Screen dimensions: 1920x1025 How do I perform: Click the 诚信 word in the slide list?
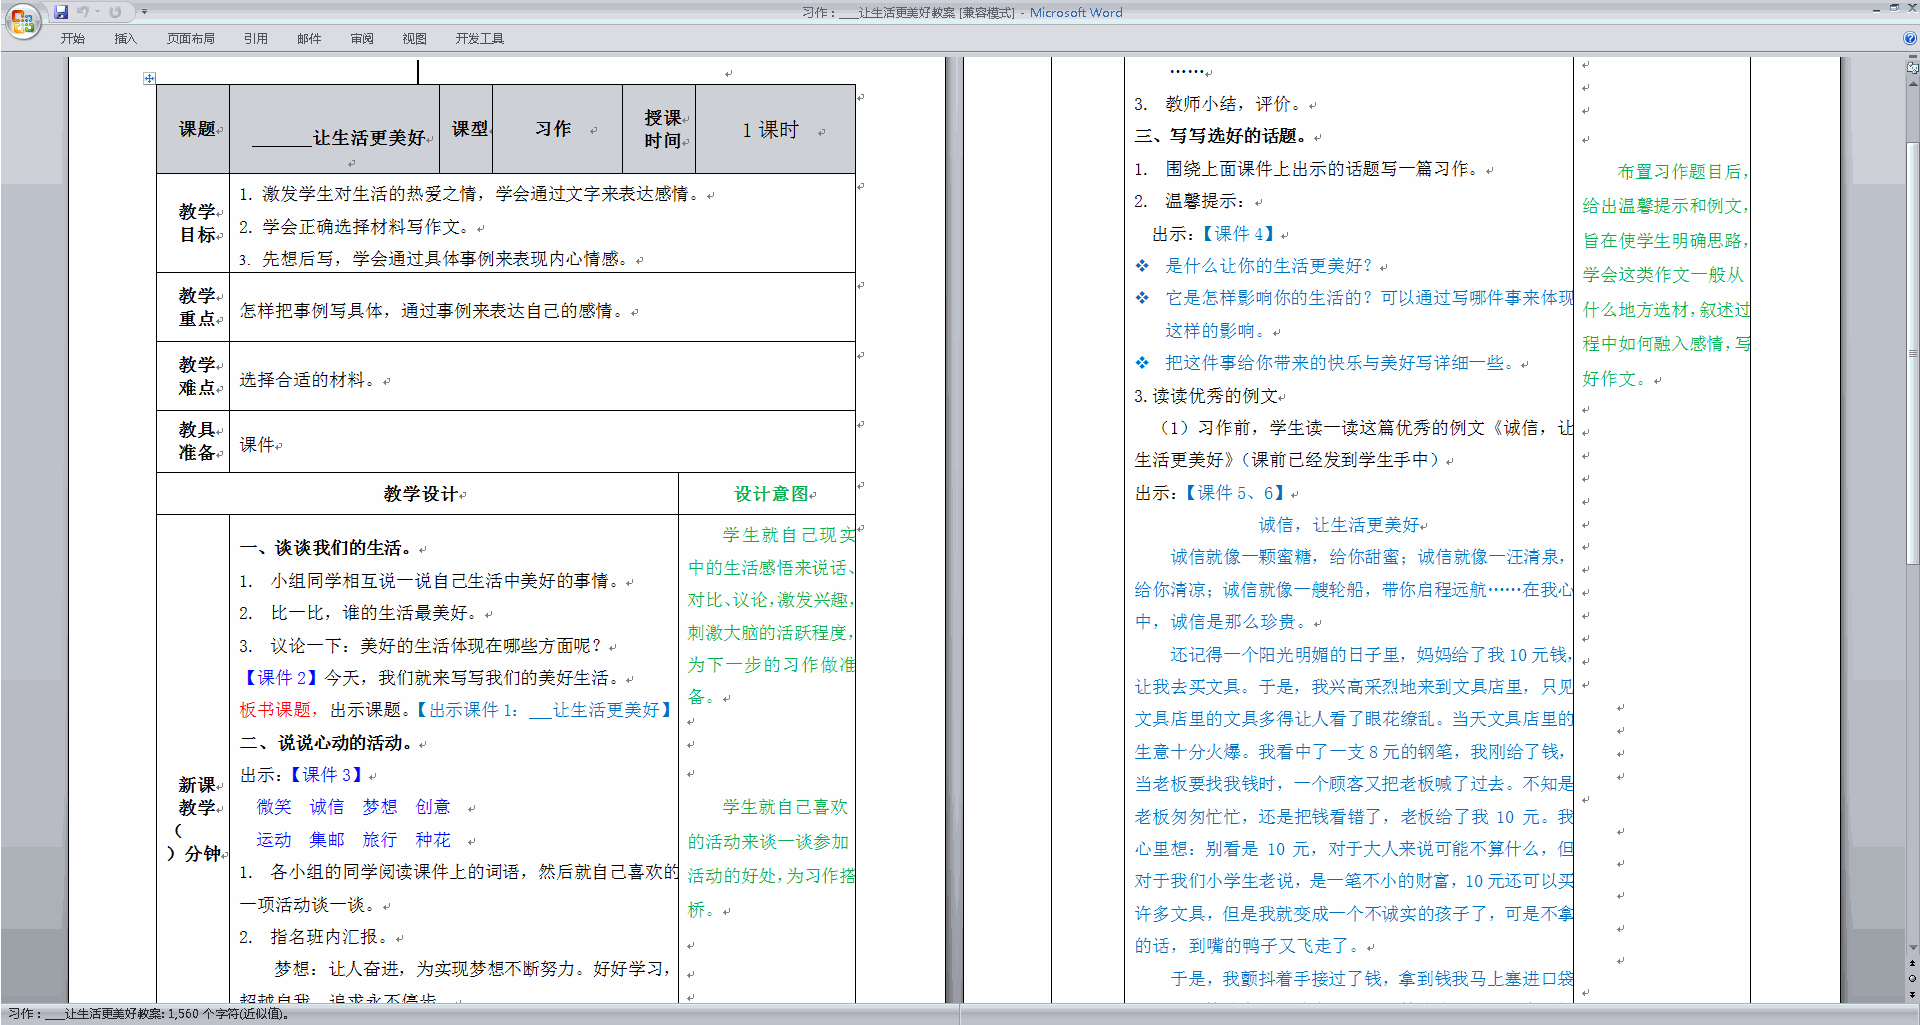pyautogui.click(x=326, y=807)
